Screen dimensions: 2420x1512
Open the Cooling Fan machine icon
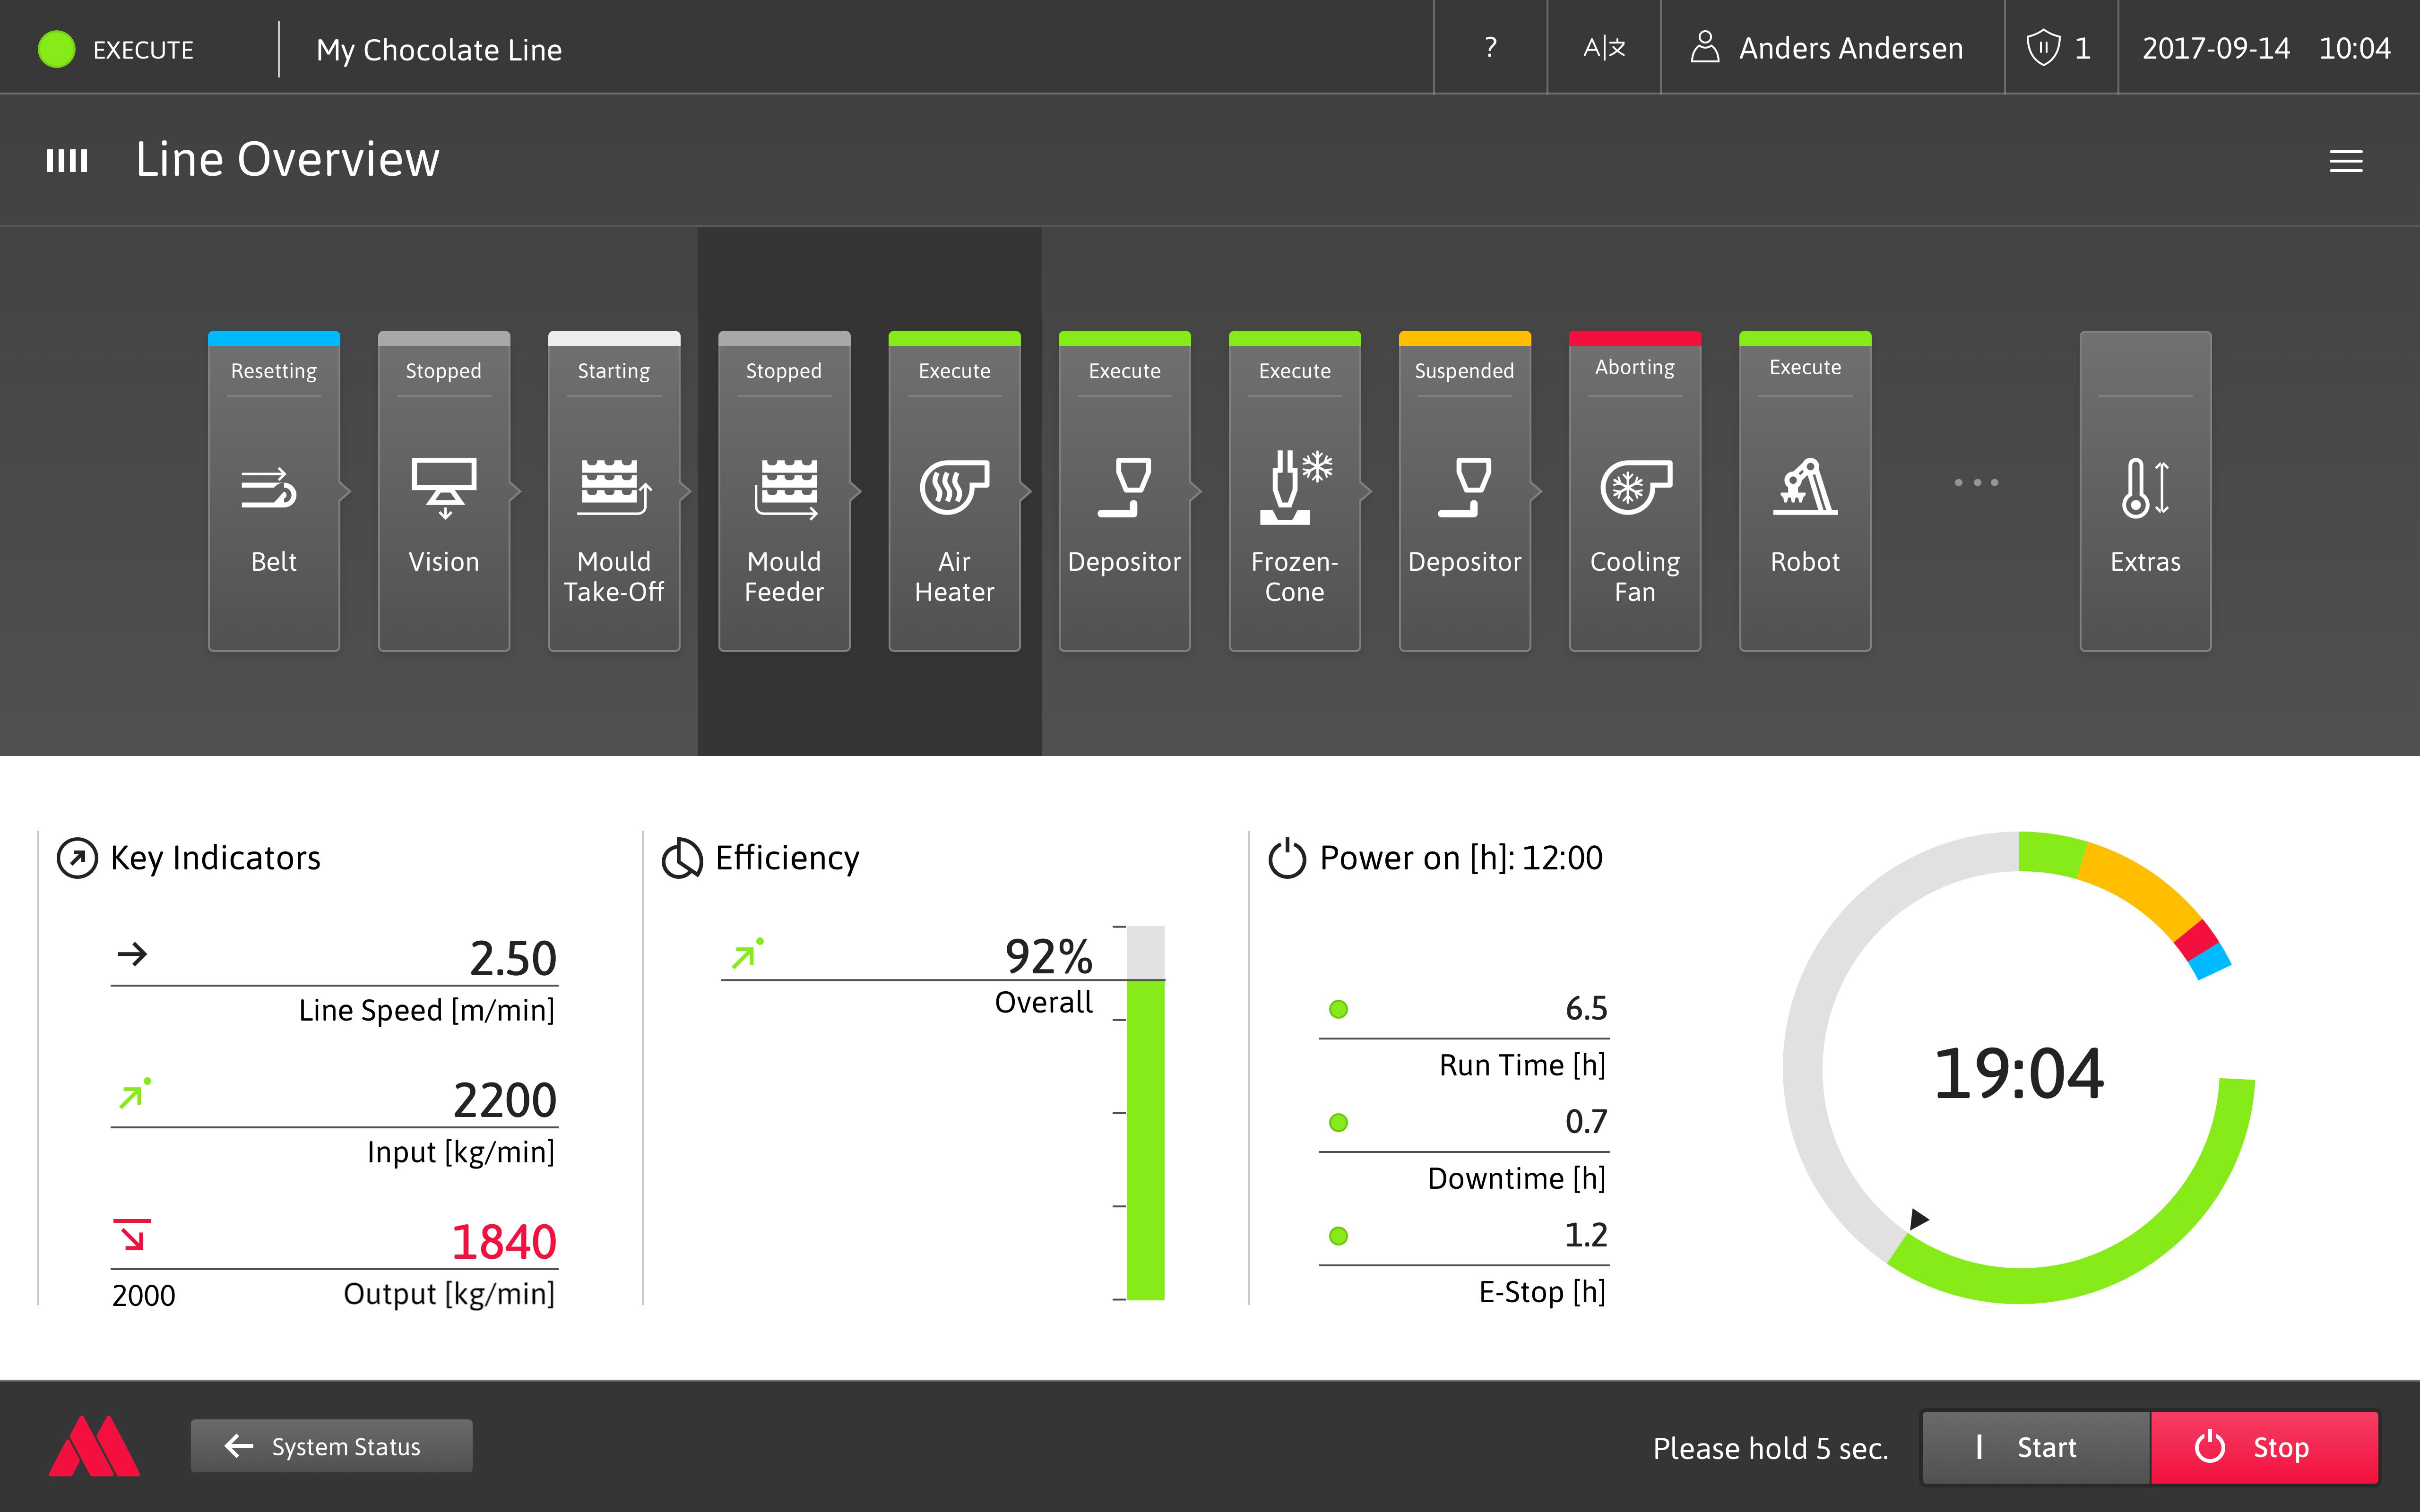pyautogui.click(x=1634, y=490)
